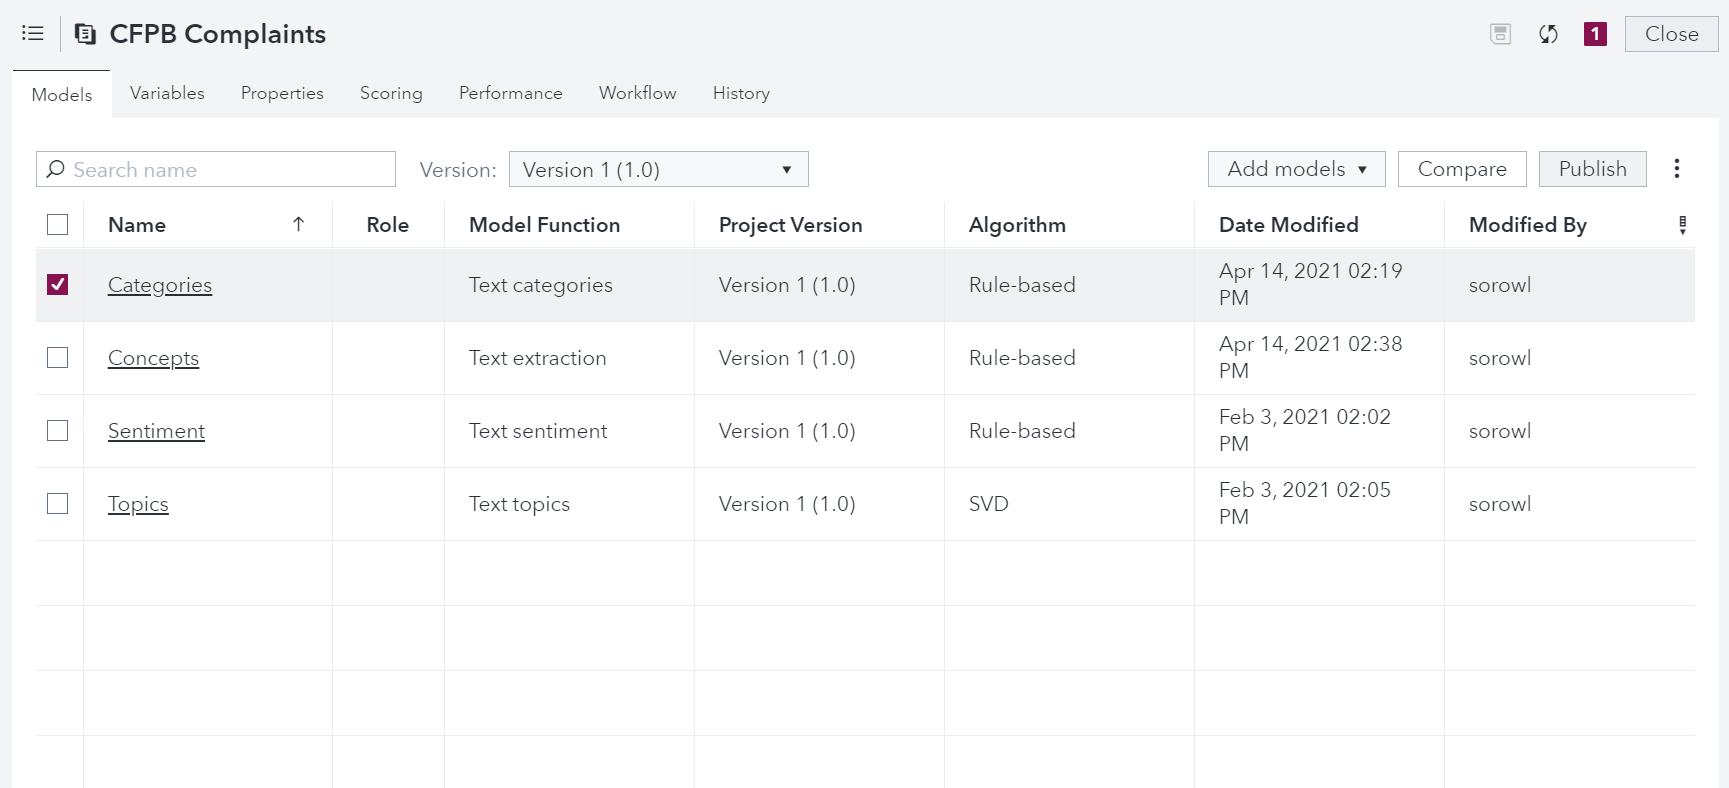
Task: Open the Sentiment model link
Action: point(156,431)
